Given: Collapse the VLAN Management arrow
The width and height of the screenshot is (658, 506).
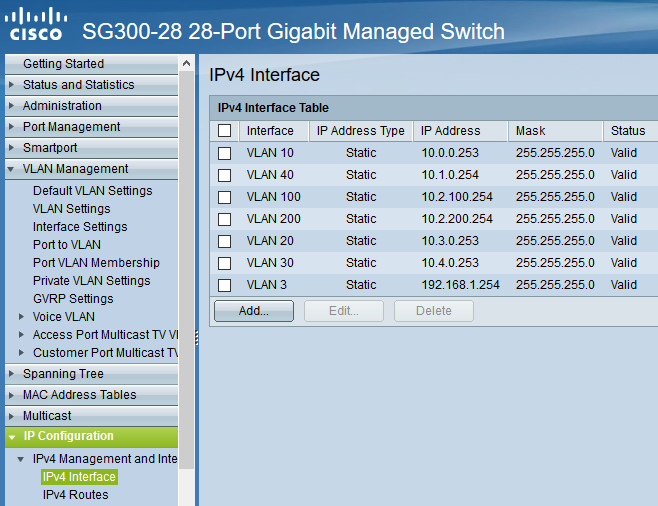Looking at the screenshot, I should 11,169.
